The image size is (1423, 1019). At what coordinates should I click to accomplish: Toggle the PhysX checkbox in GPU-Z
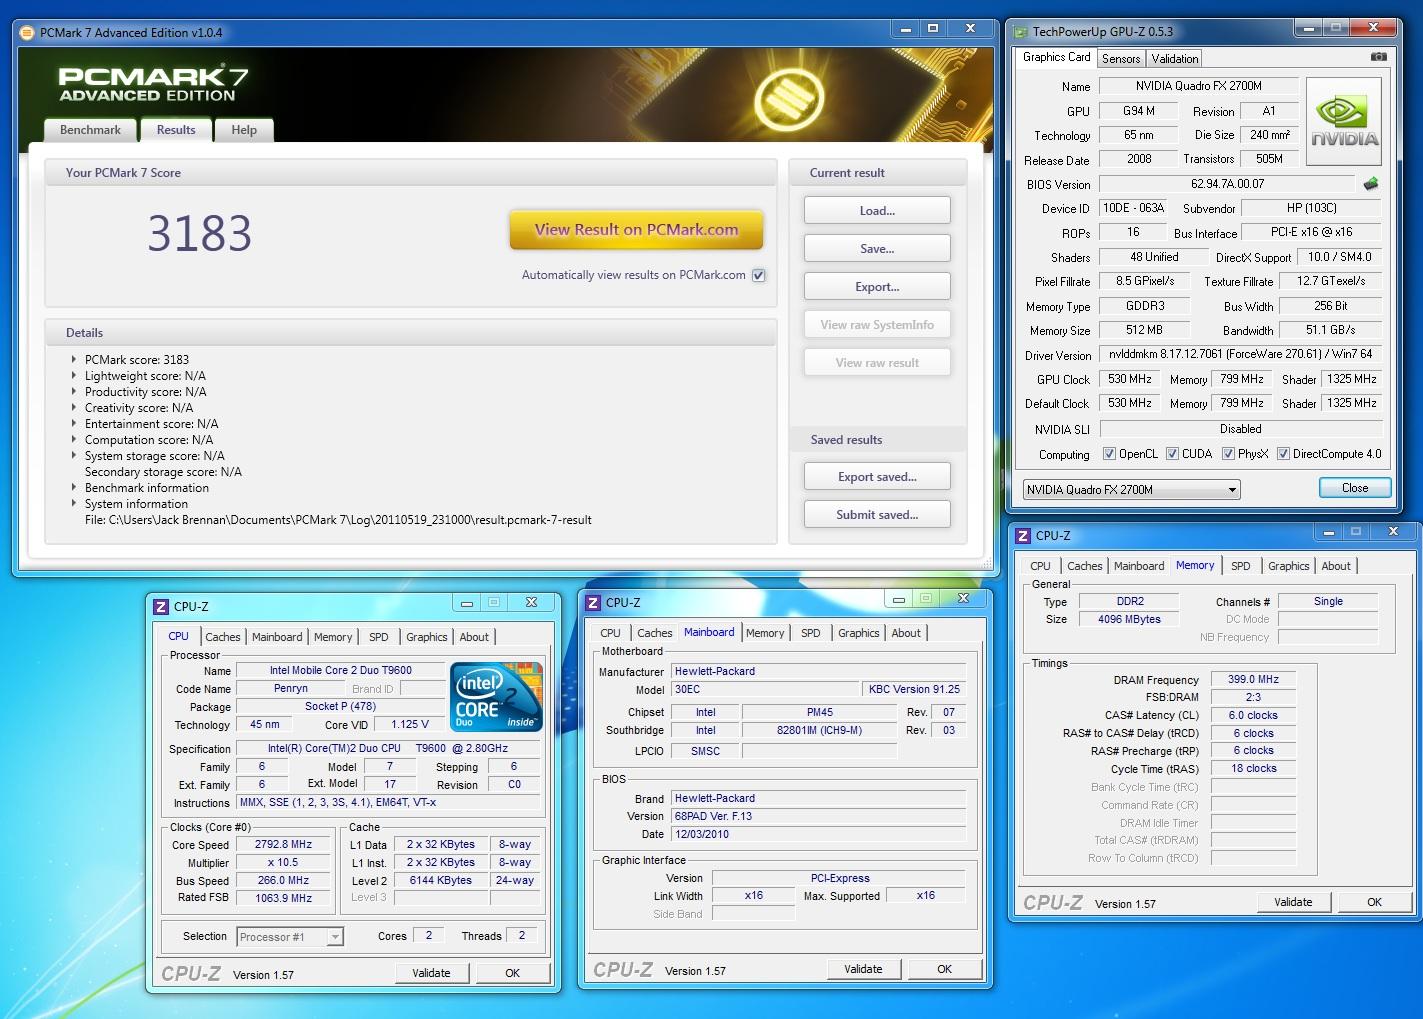tap(1228, 454)
